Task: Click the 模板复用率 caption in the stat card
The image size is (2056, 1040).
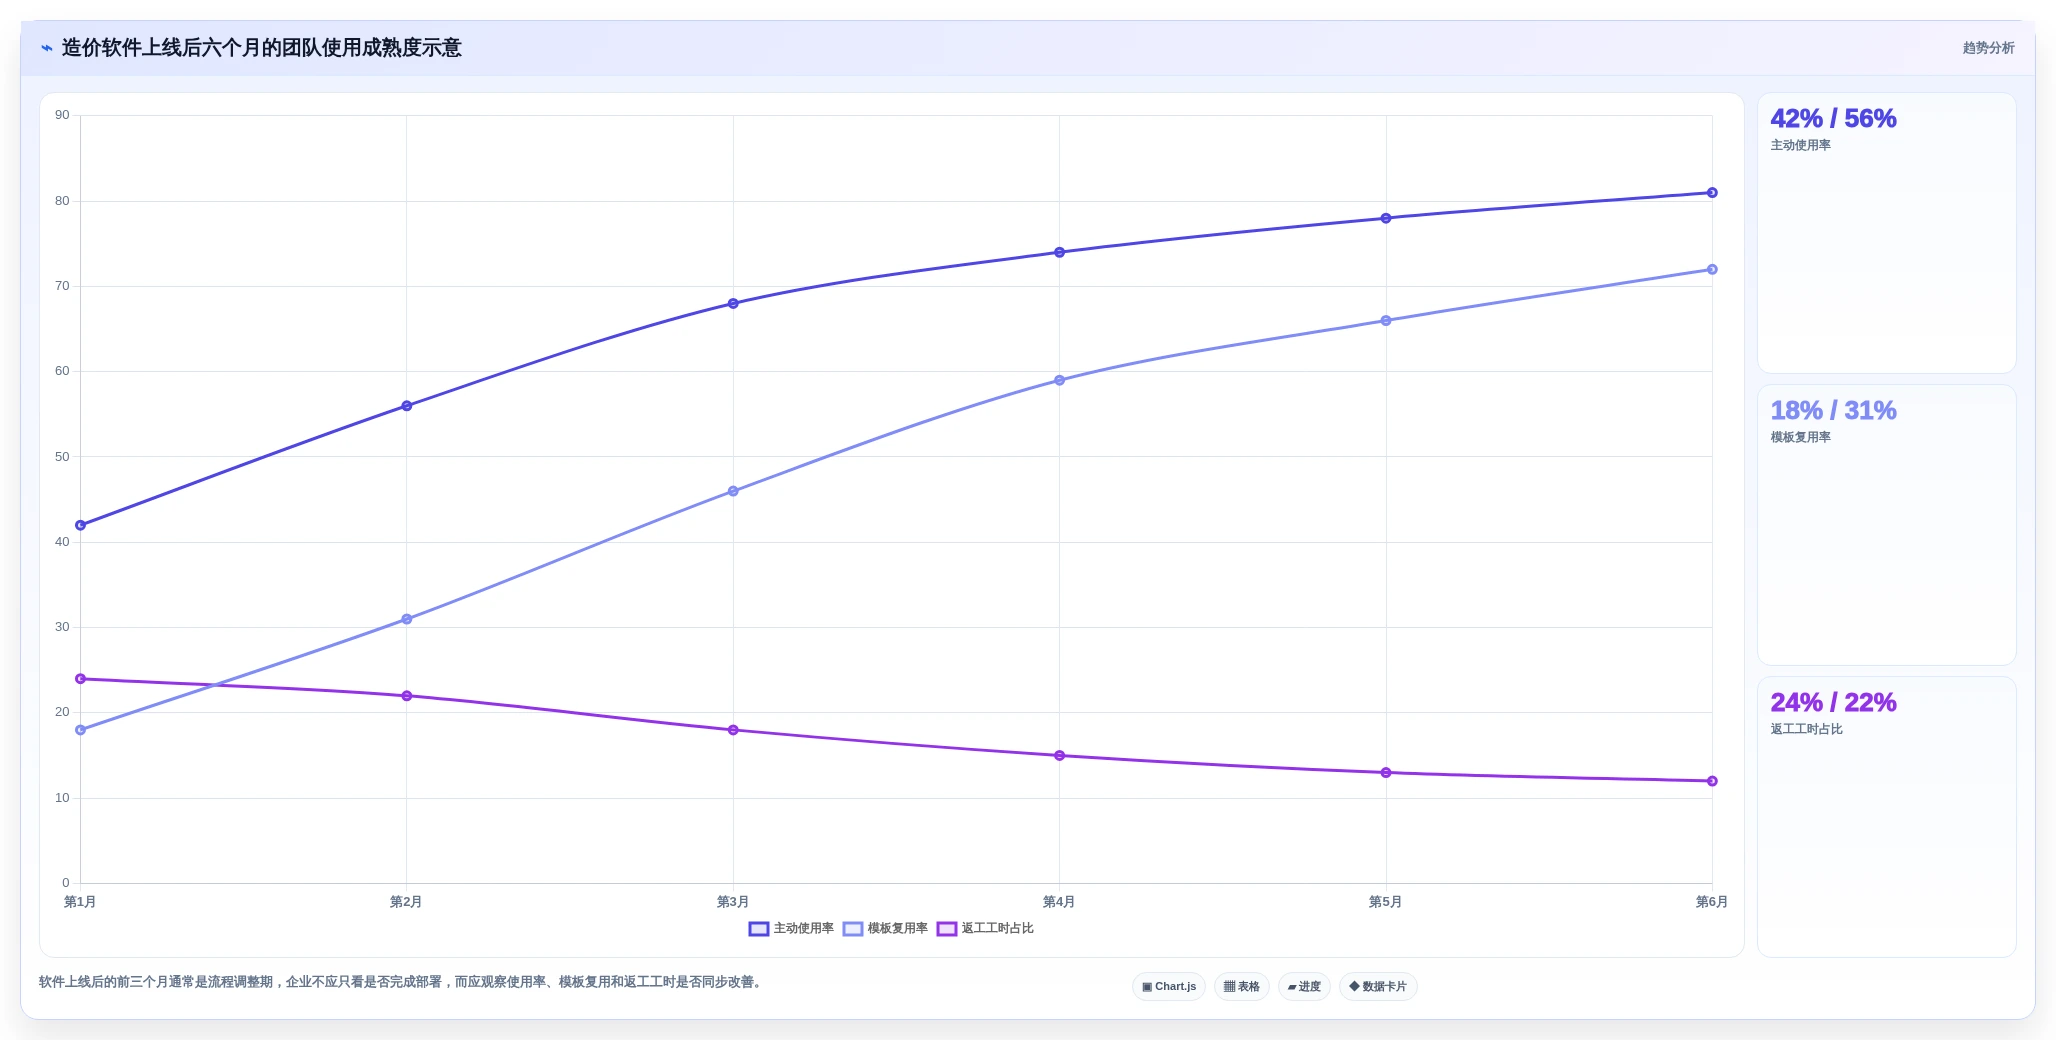Action: tap(1800, 438)
